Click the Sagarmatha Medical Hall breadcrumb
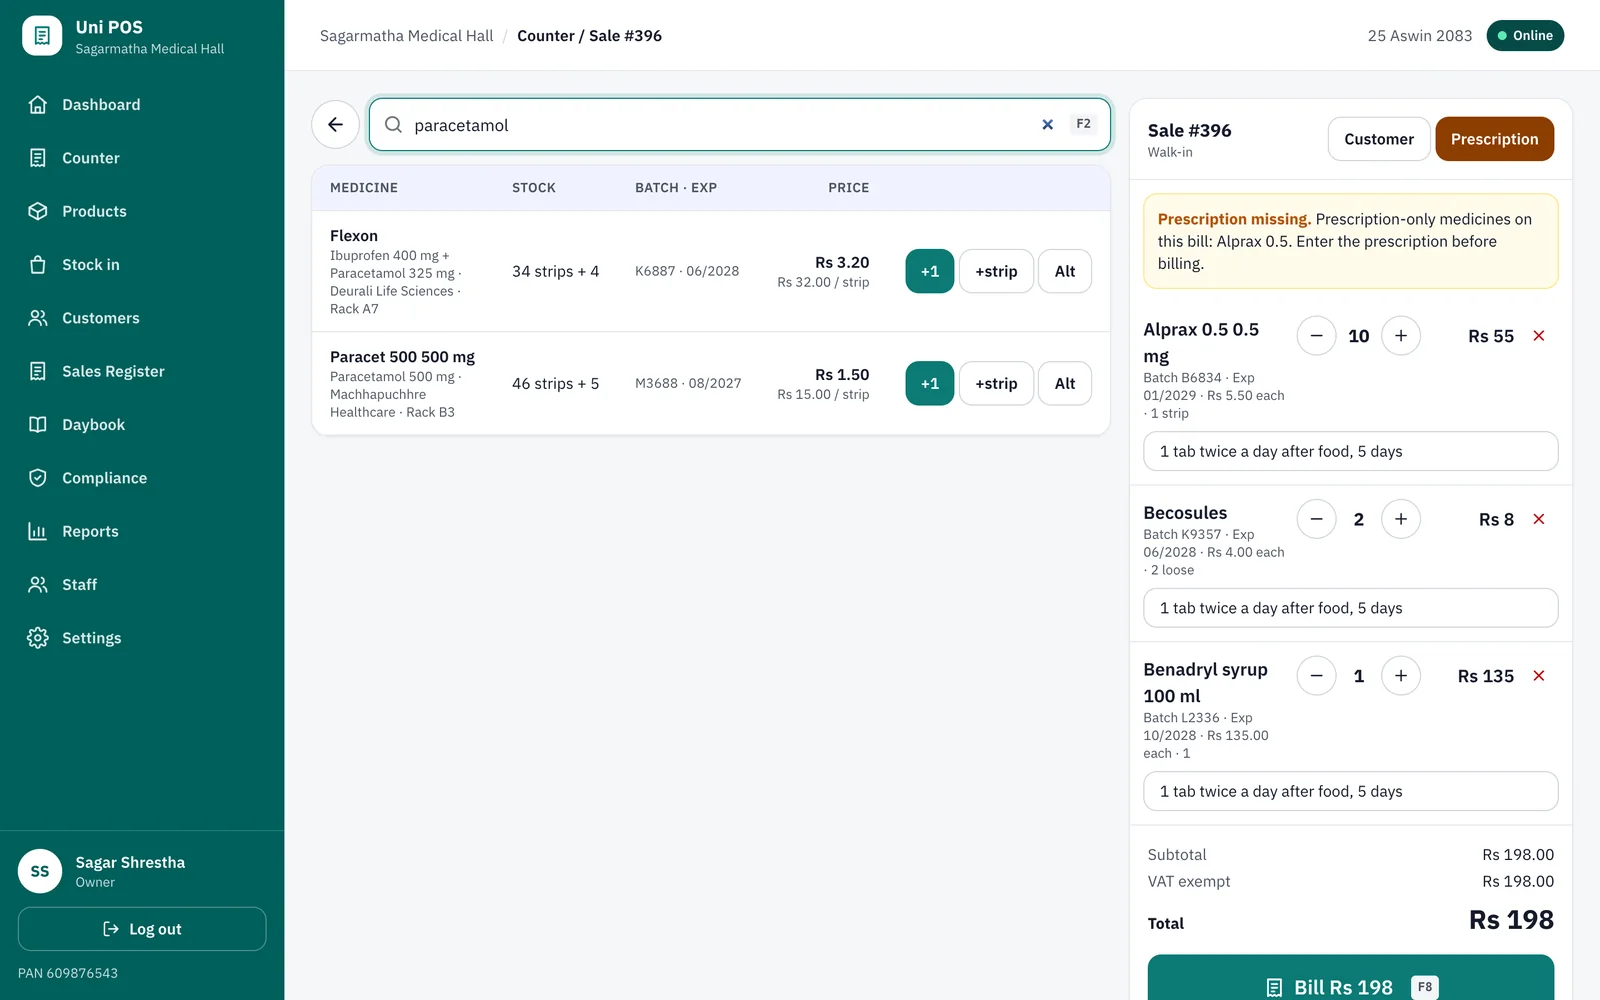Viewport: 1600px width, 1000px height. [406, 36]
